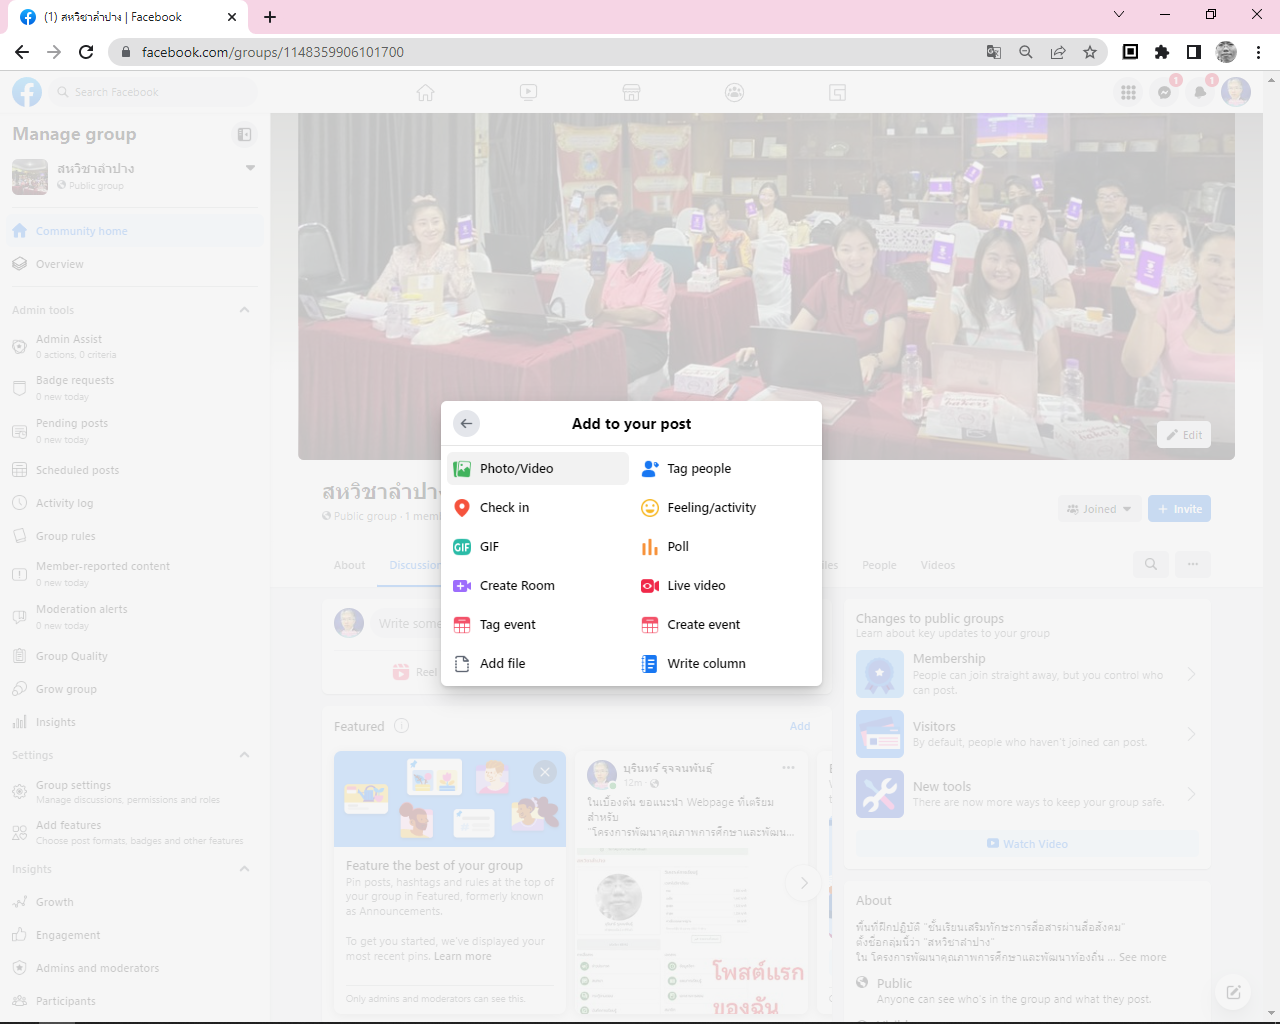Click the Invite button
The height and width of the screenshot is (1024, 1280).
click(1179, 509)
